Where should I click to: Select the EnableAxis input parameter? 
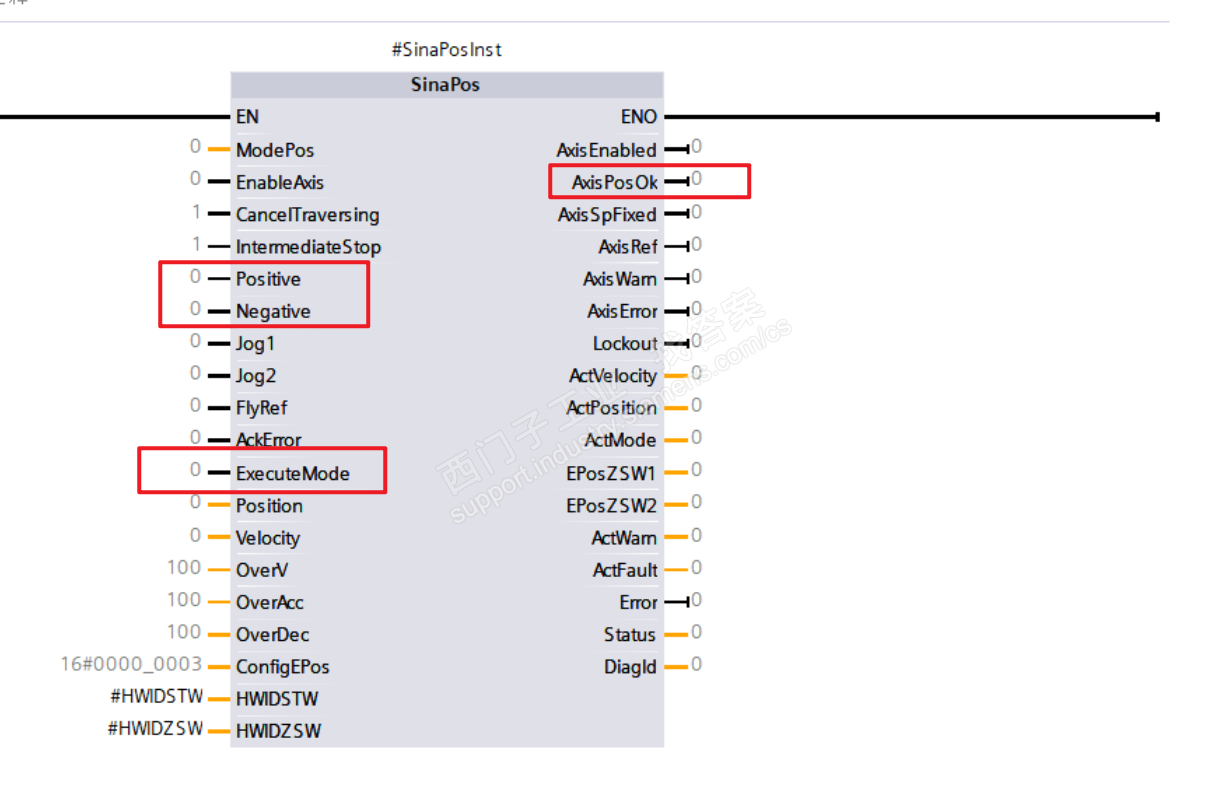click(280, 183)
